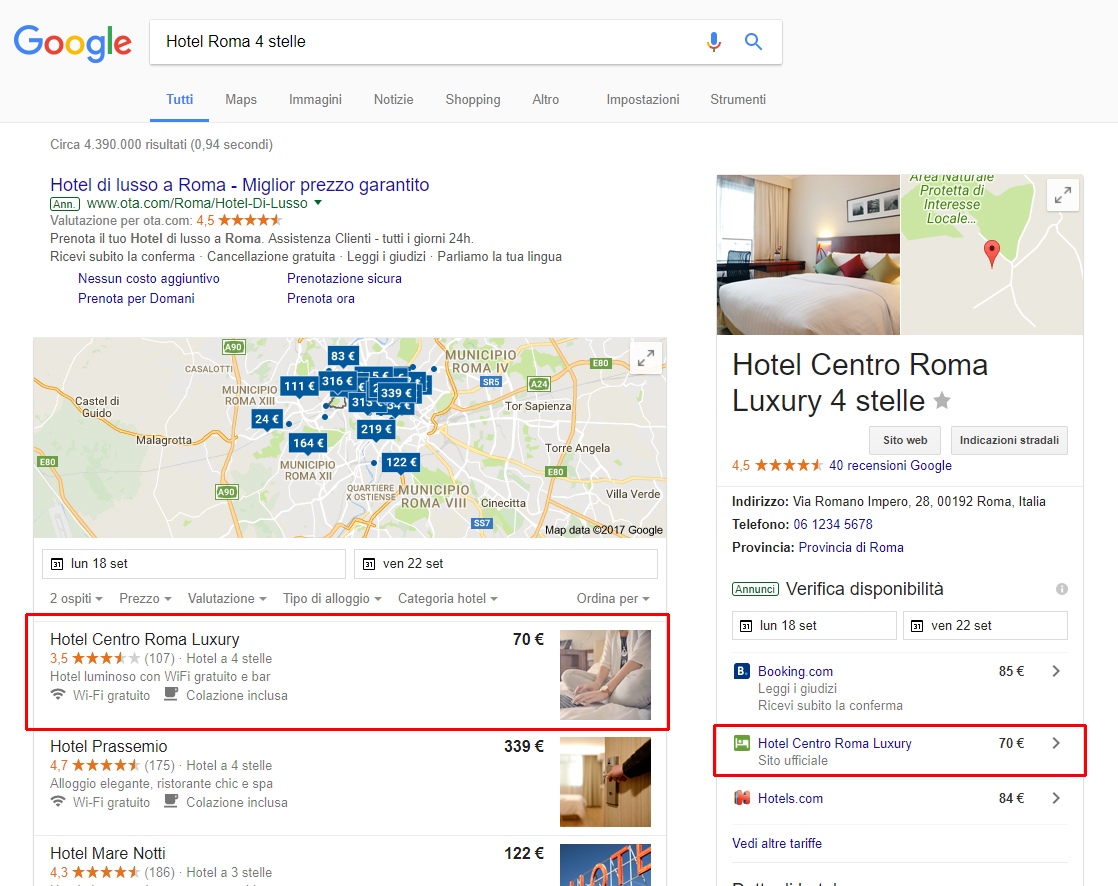This screenshot has height=886, width=1118.
Task: Open the Tipo di alloggio dropdown
Action: pos(332,599)
